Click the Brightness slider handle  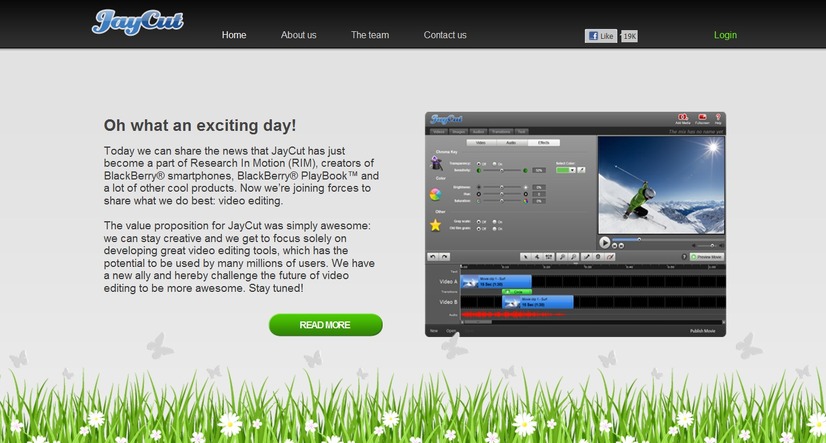tap(502, 187)
